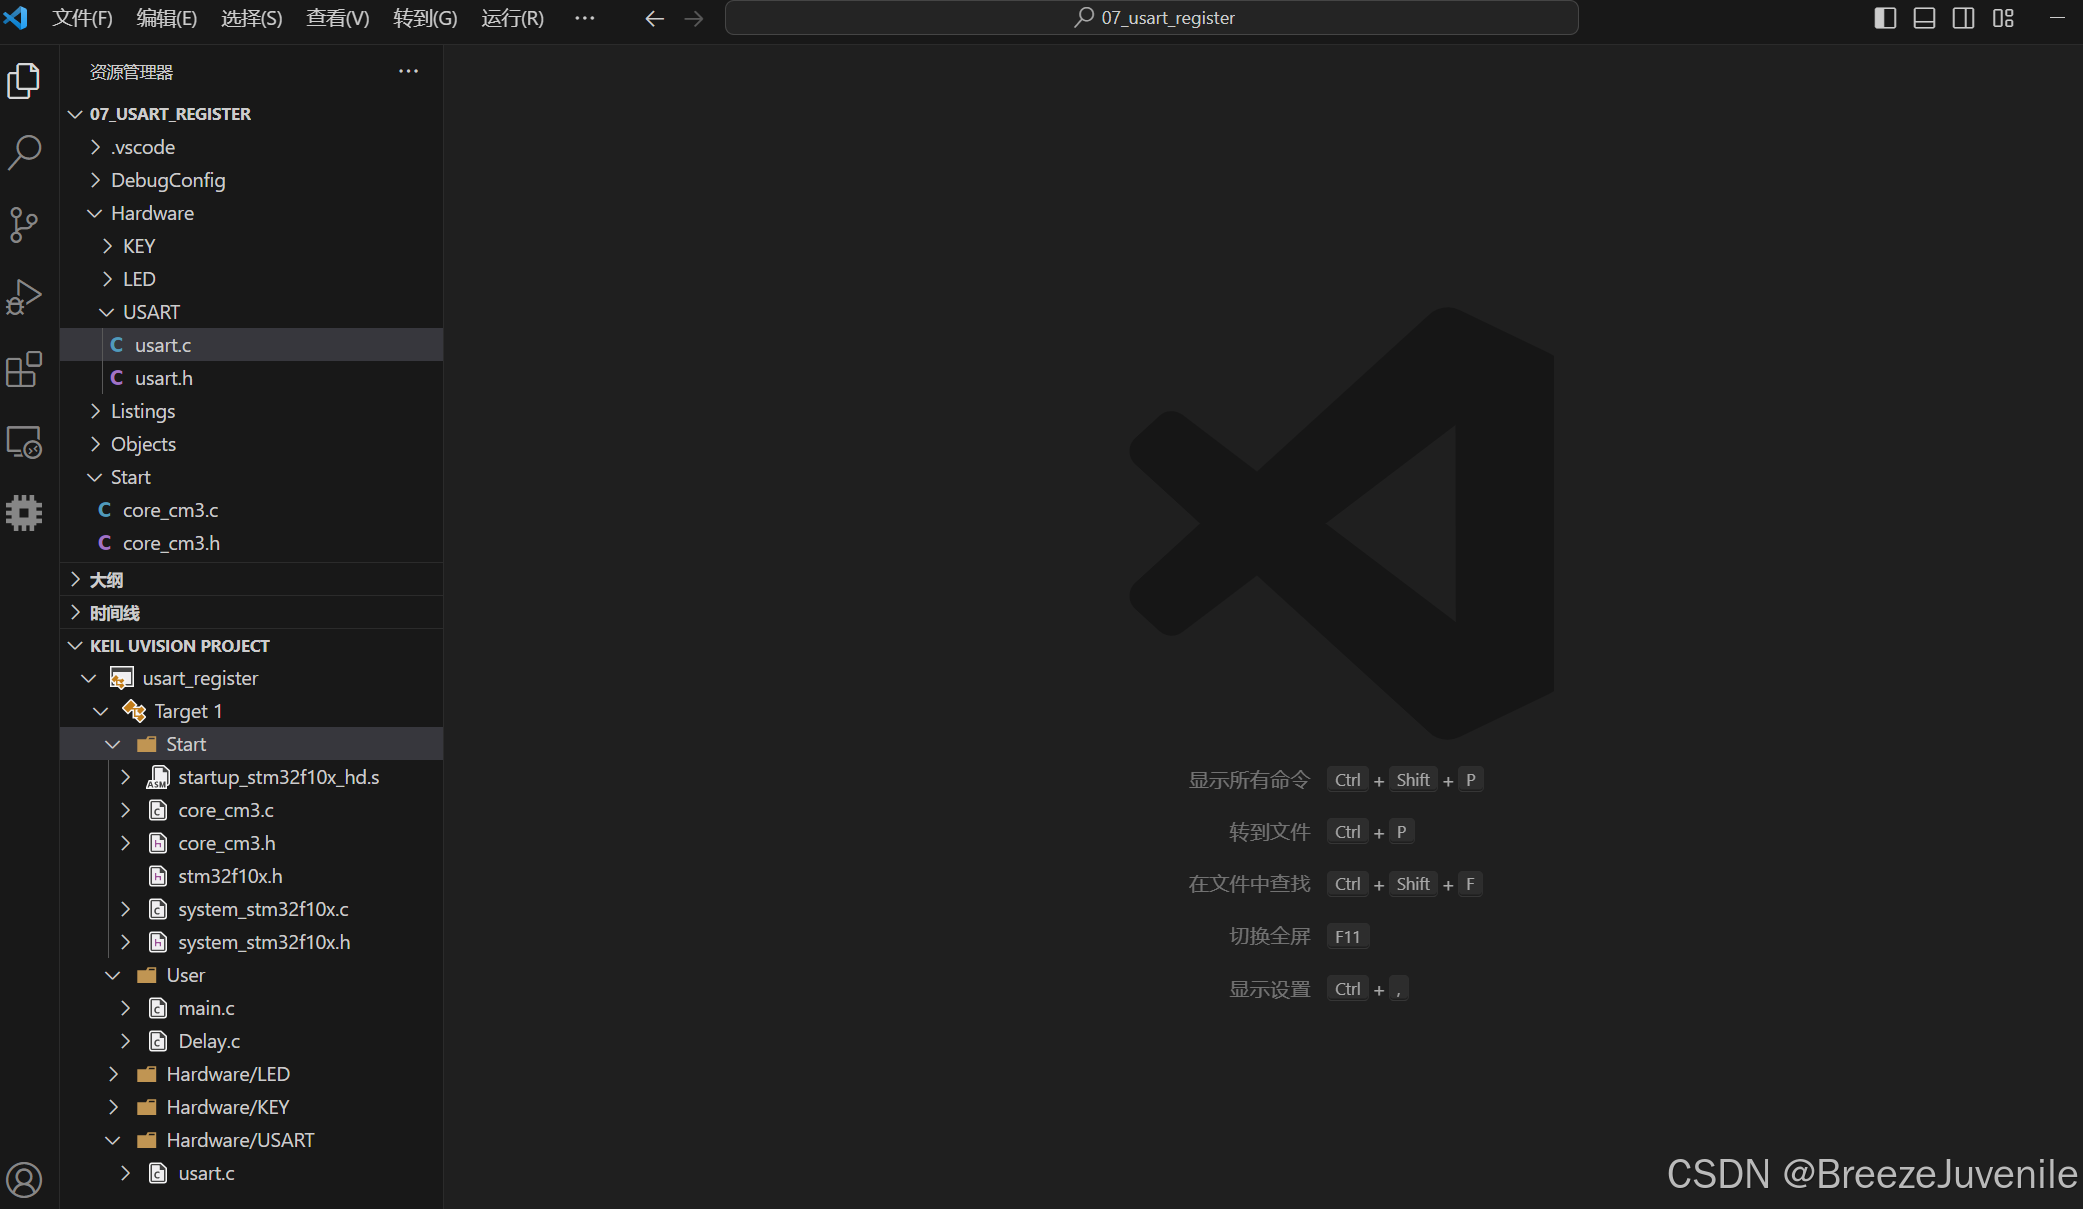Click the usart_register project icon
Image resolution: width=2083 pixels, height=1209 pixels.
[x=121, y=678]
